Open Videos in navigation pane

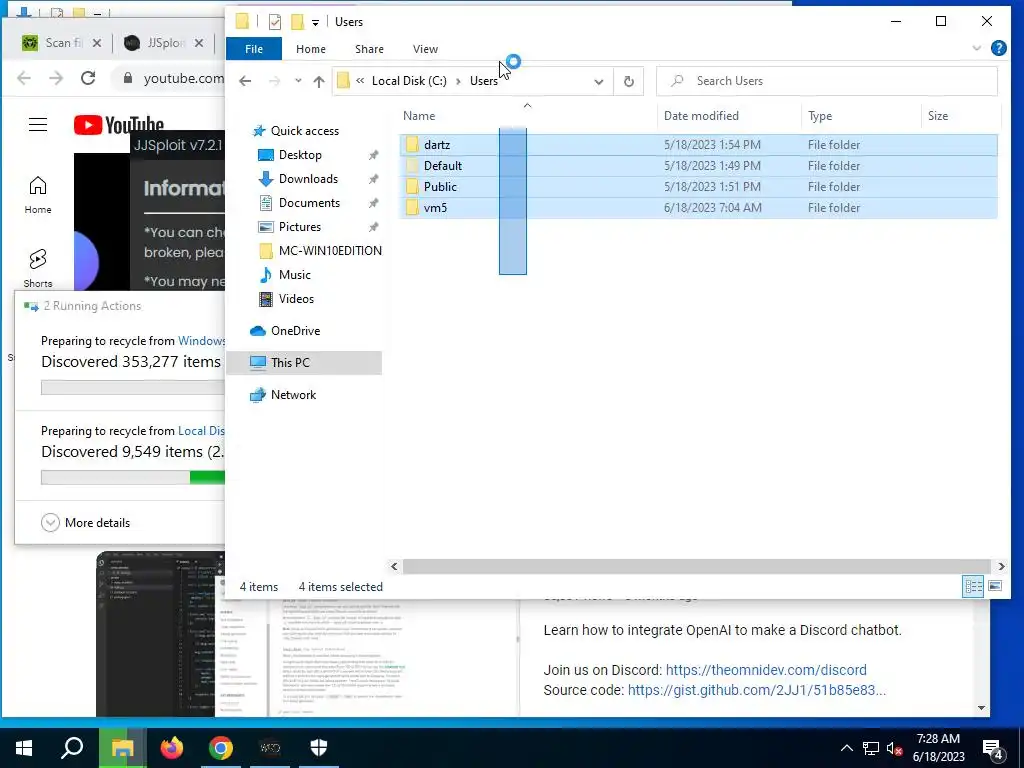pyautogui.click(x=296, y=299)
